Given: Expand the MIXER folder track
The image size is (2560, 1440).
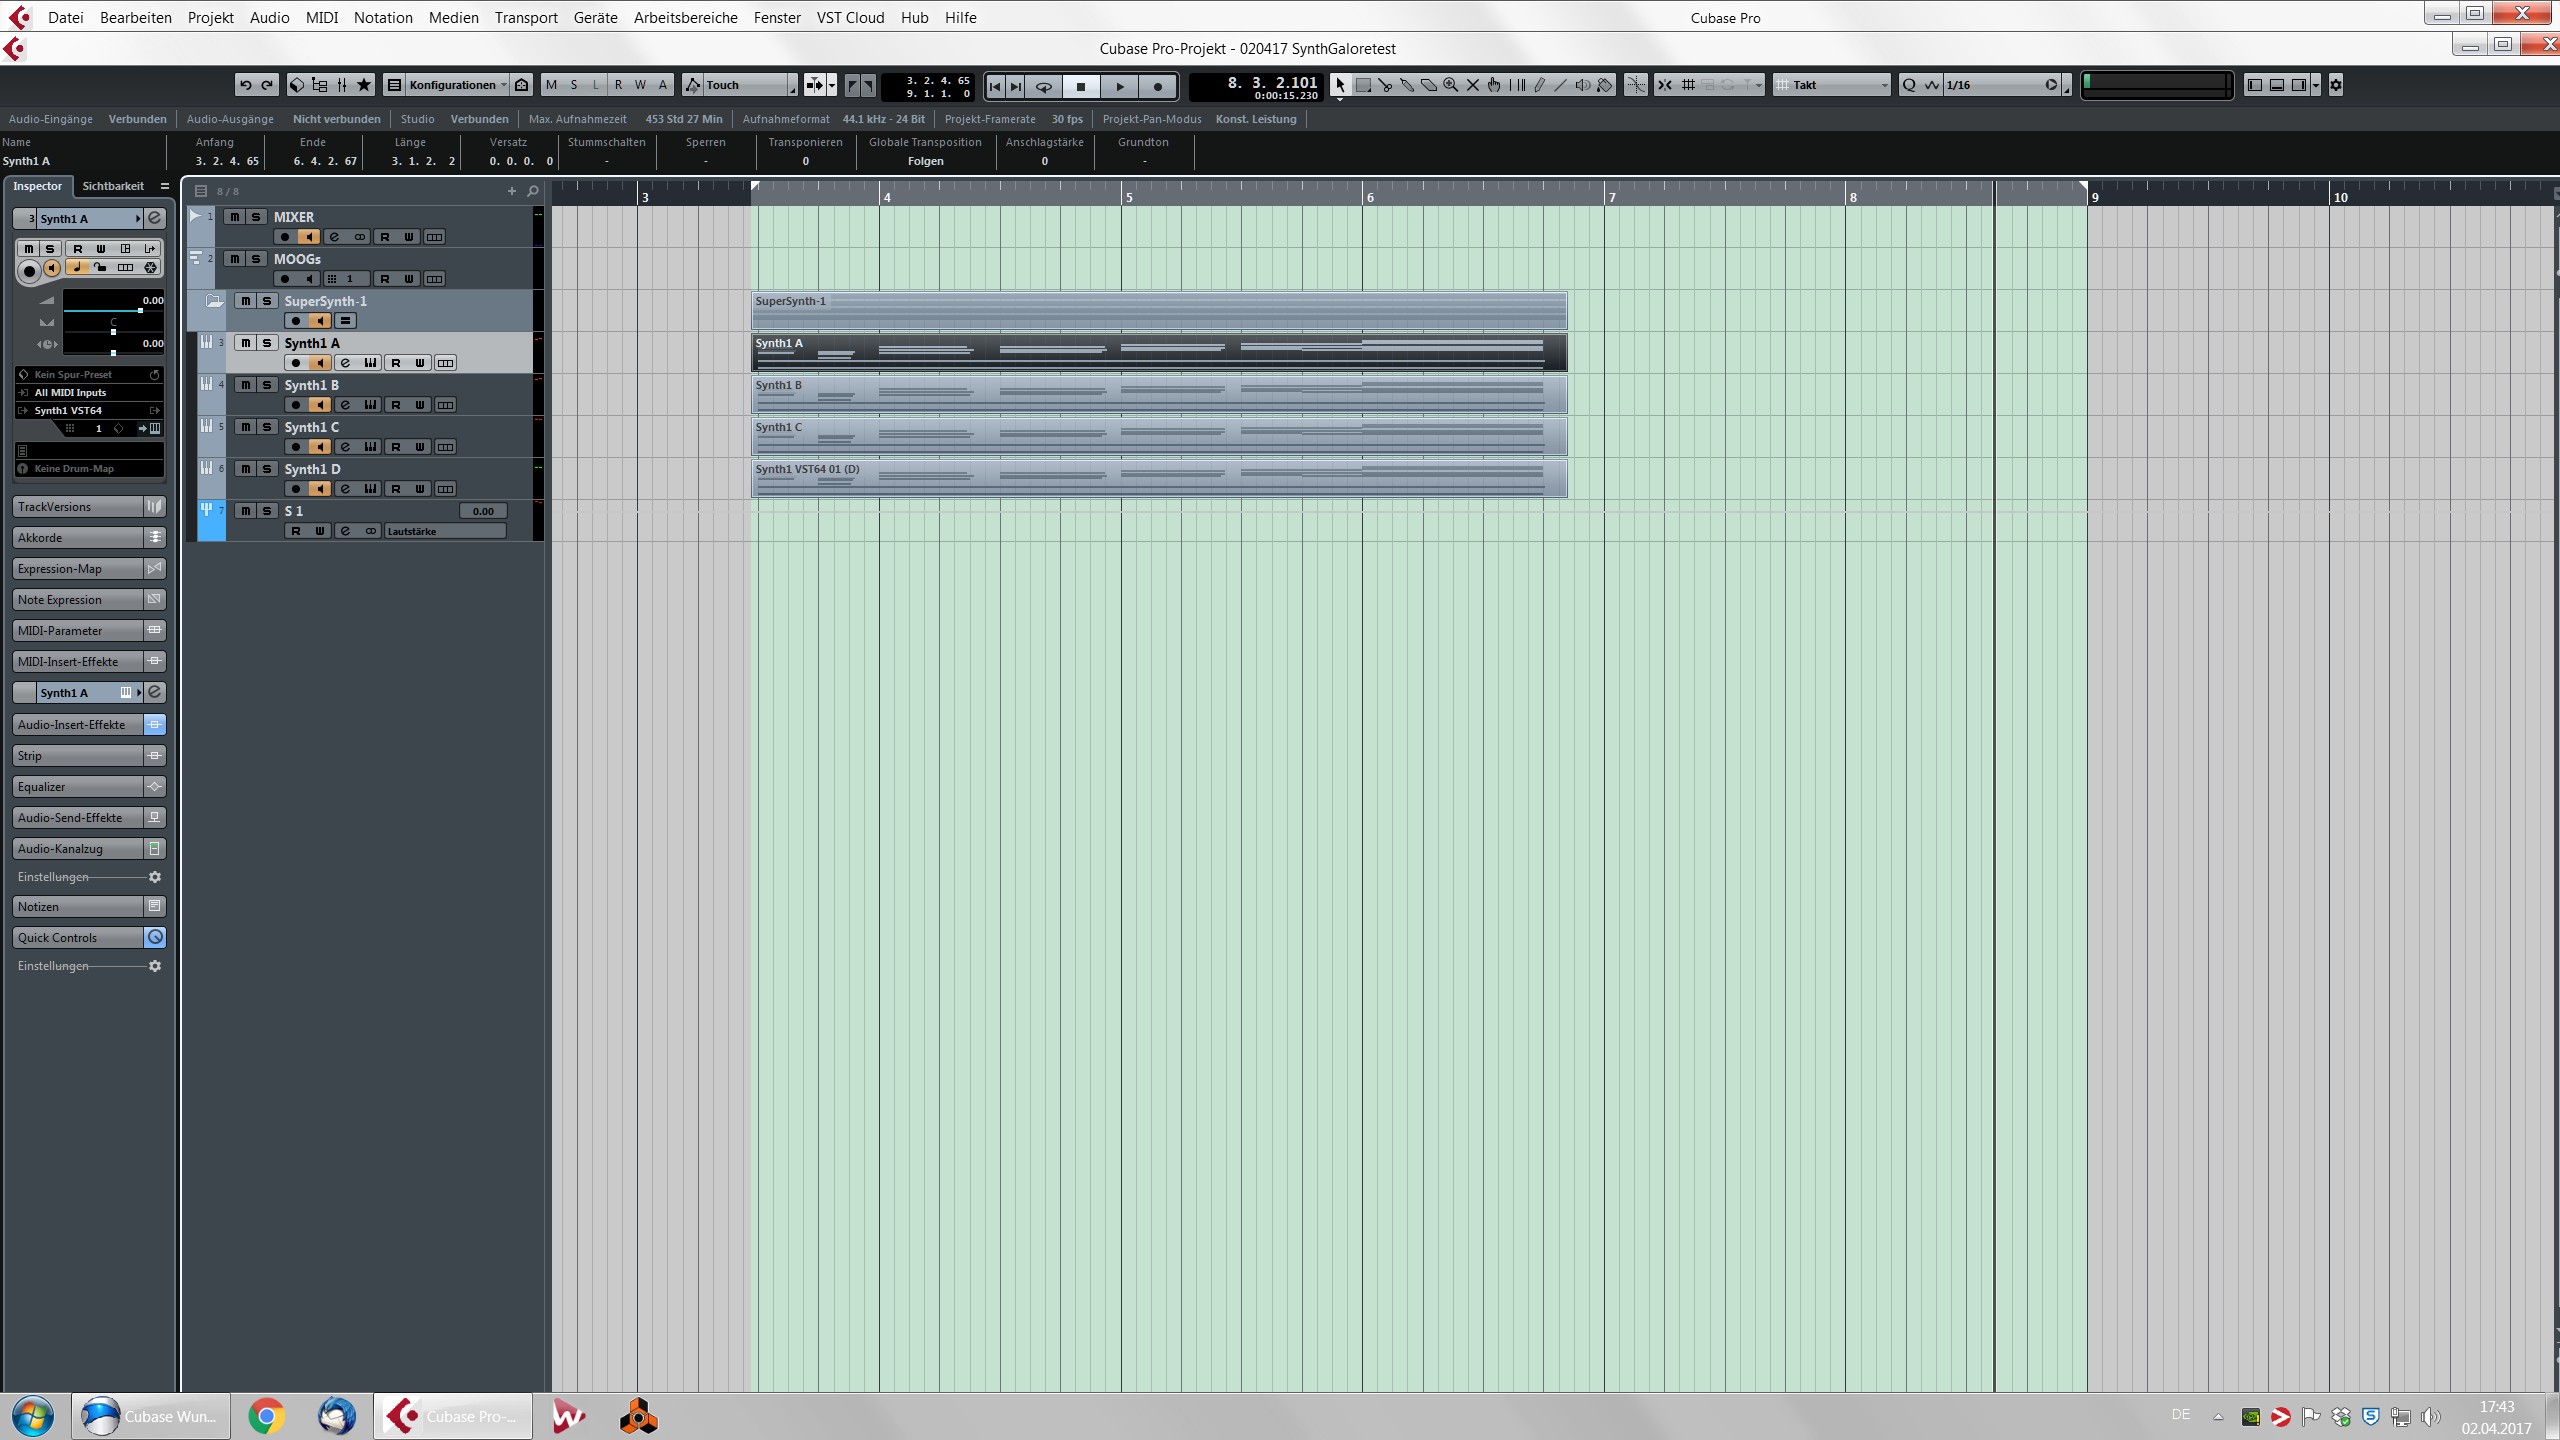Looking at the screenshot, I should click(x=196, y=216).
